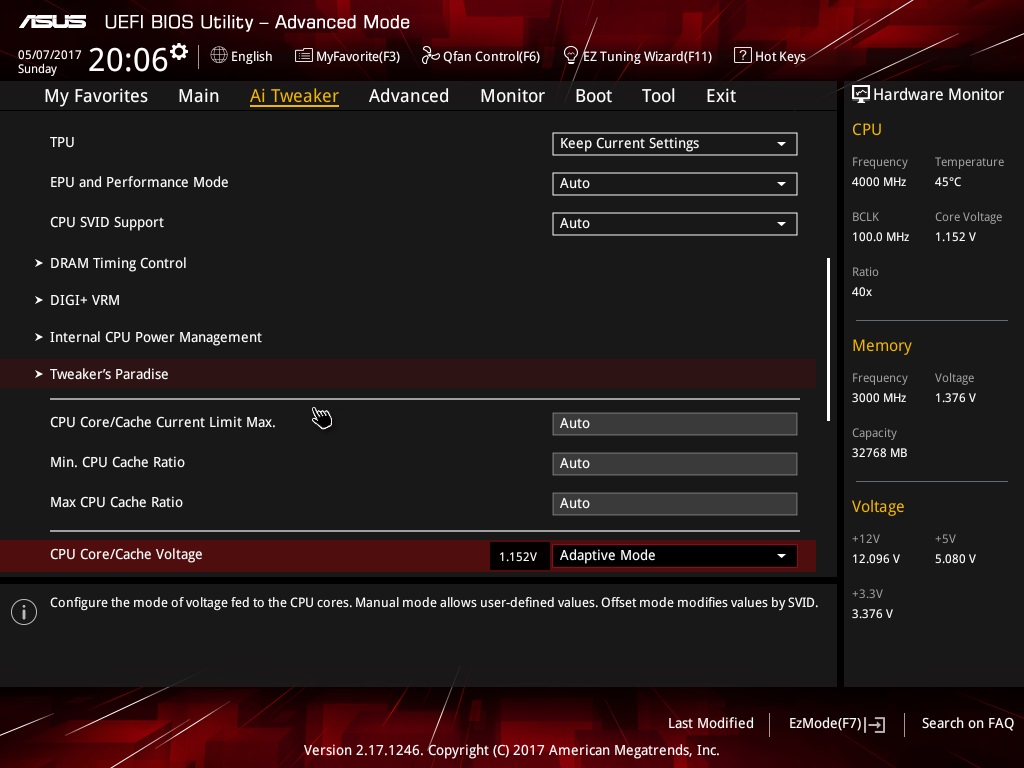Switch to the Advanced tab
The image size is (1024, 768).
click(x=409, y=96)
